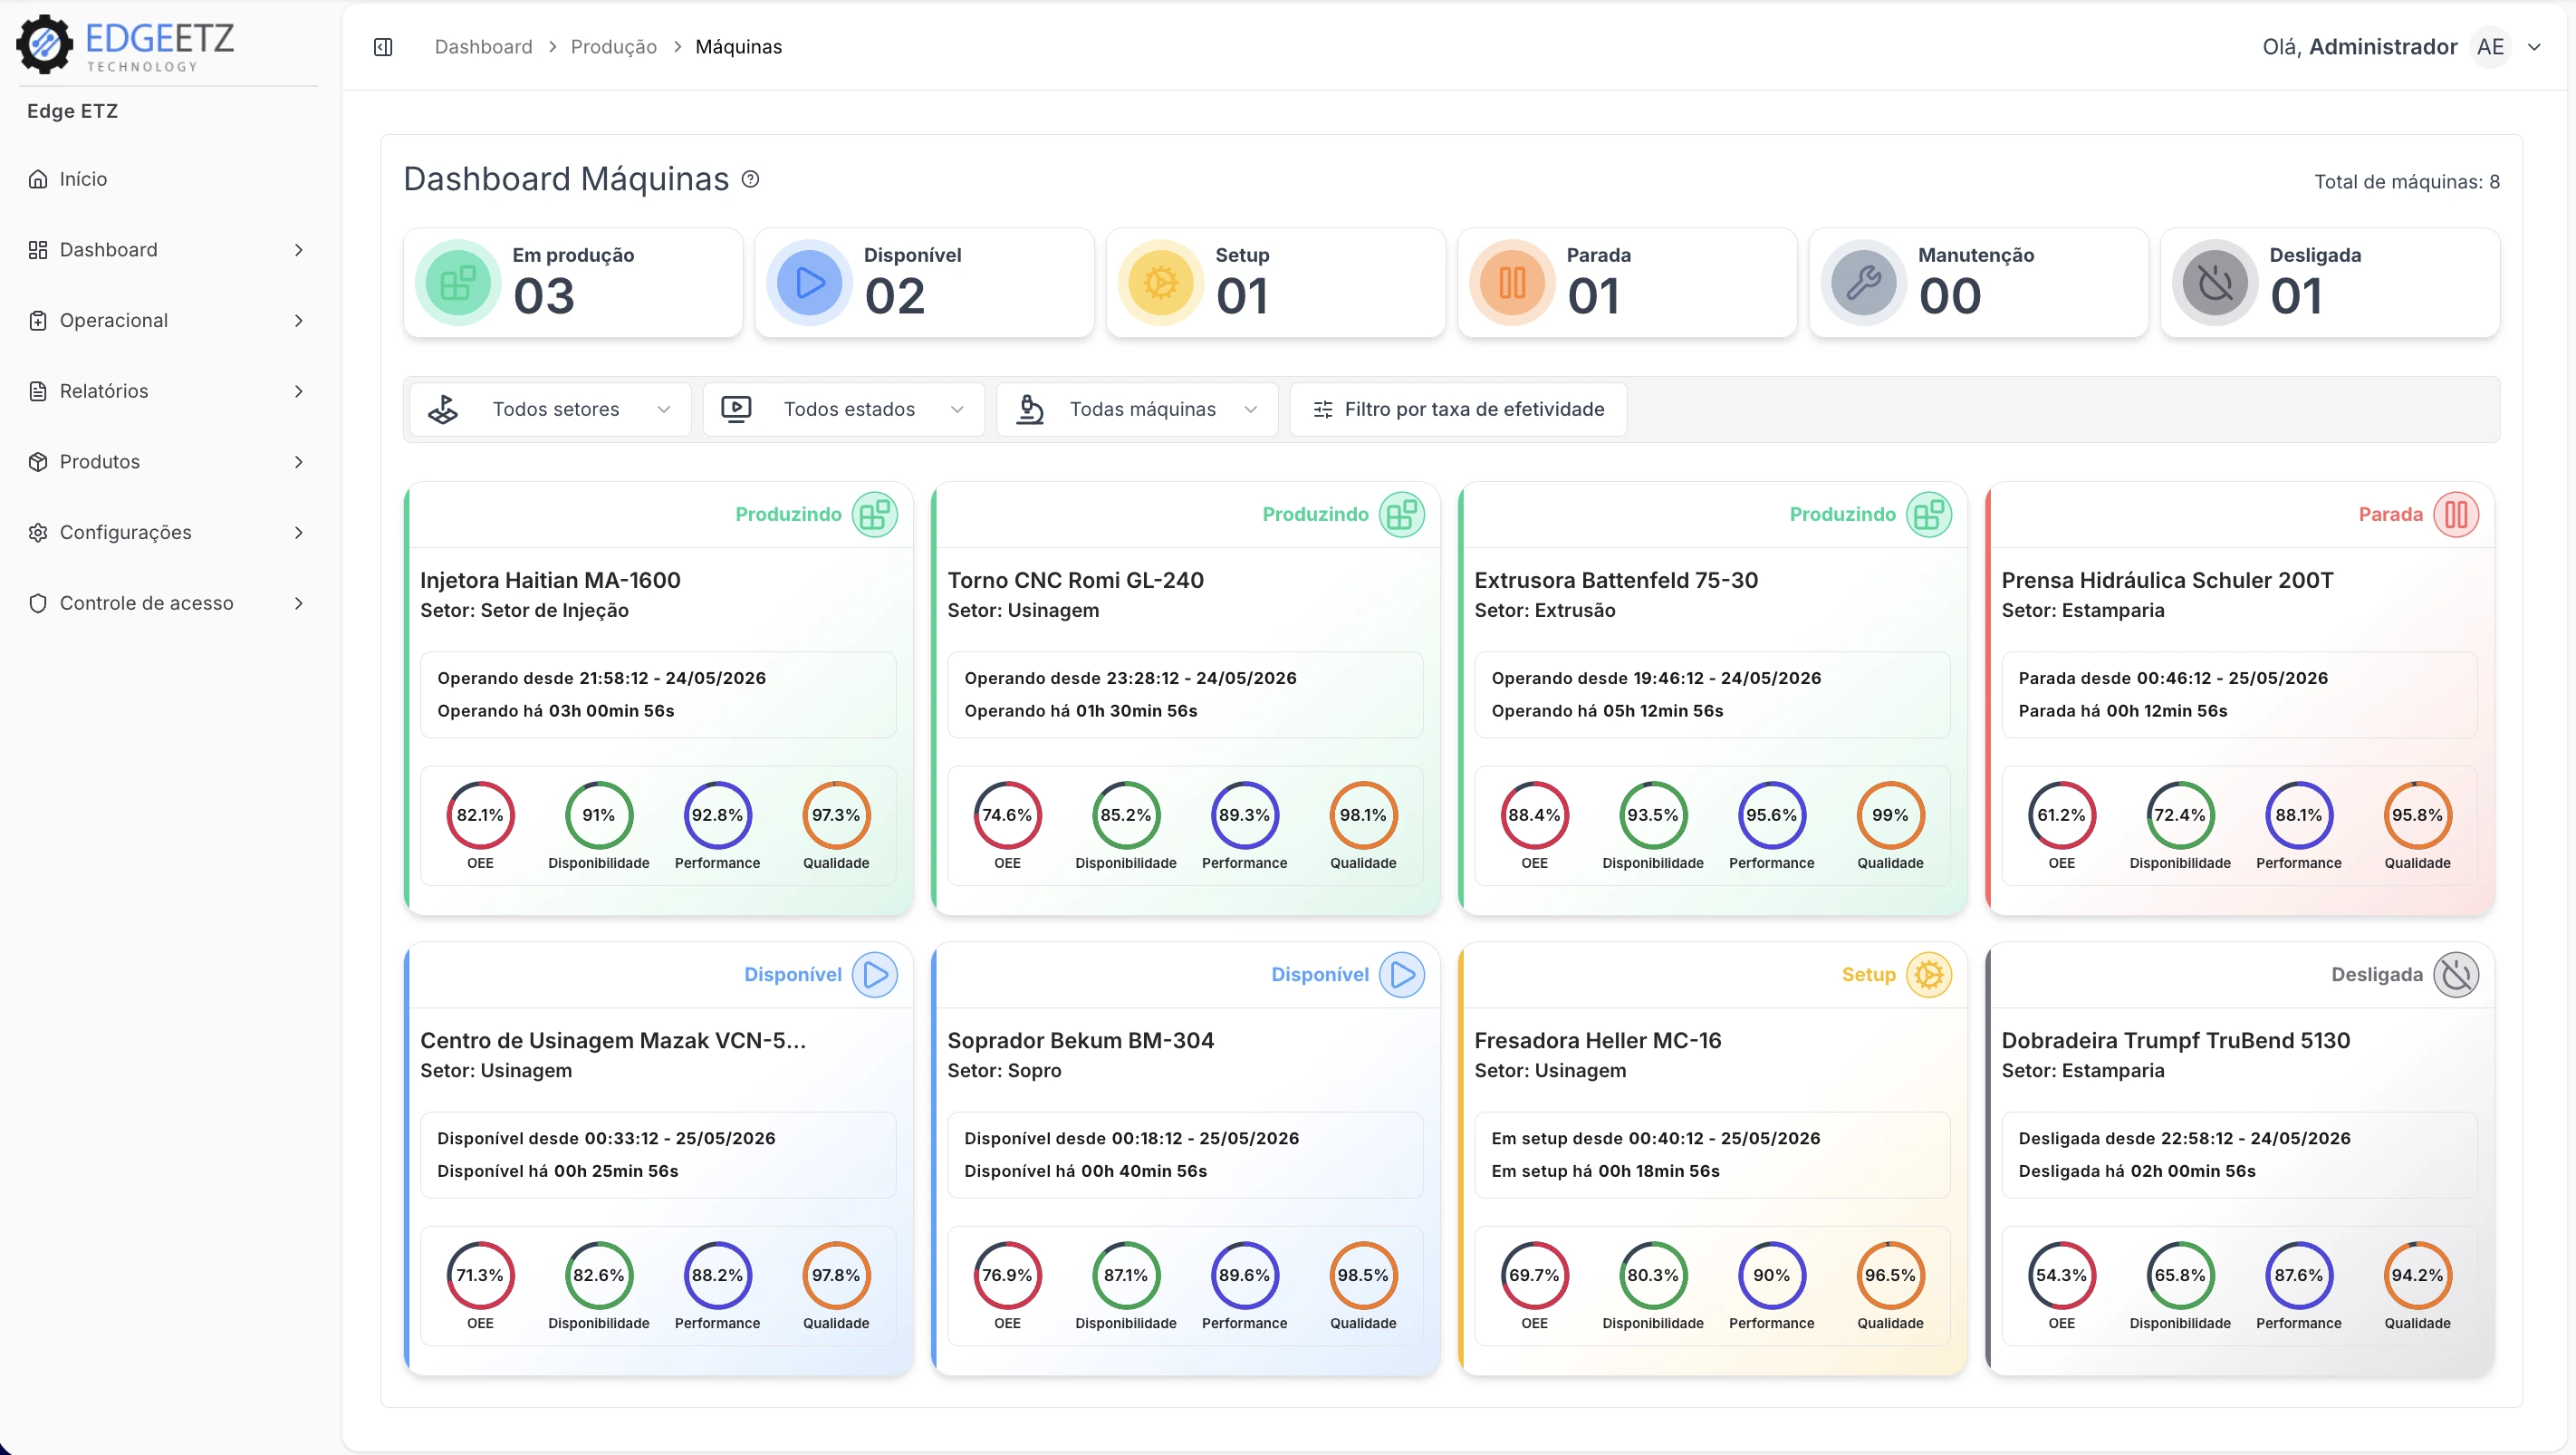Click Parada pause icon on Prensa Hidráulica card
The width and height of the screenshot is (2576, 1455).
pos(2456,515)
